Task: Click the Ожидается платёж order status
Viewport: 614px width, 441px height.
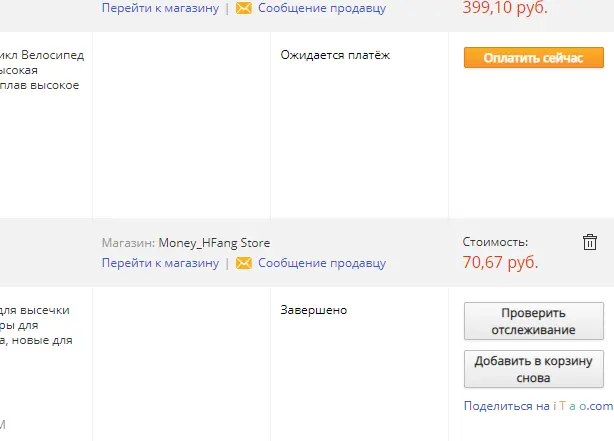Action: pos(335,55)
